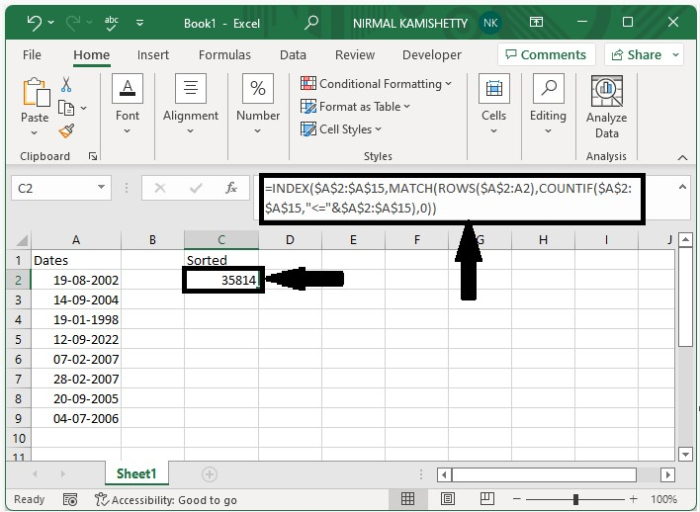Open the Undo history dropdown arrow
The height and width of the screenshot is (512, 700).
[x=51, y=22]
